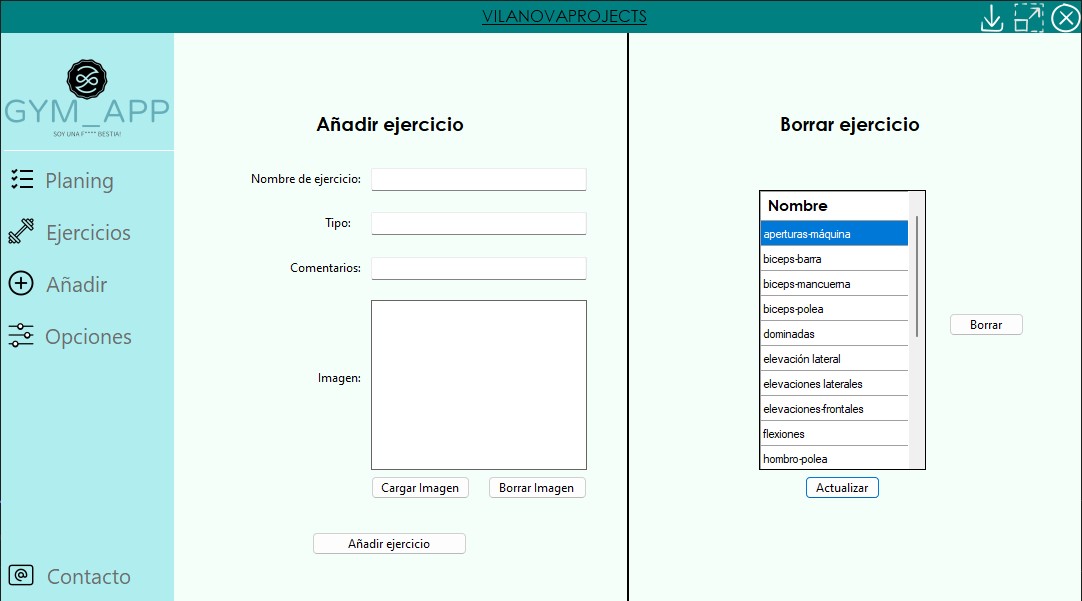The image size is (1082, 601).
Task: Open Opciones from the sidebar
Action: tap(88, 337)
